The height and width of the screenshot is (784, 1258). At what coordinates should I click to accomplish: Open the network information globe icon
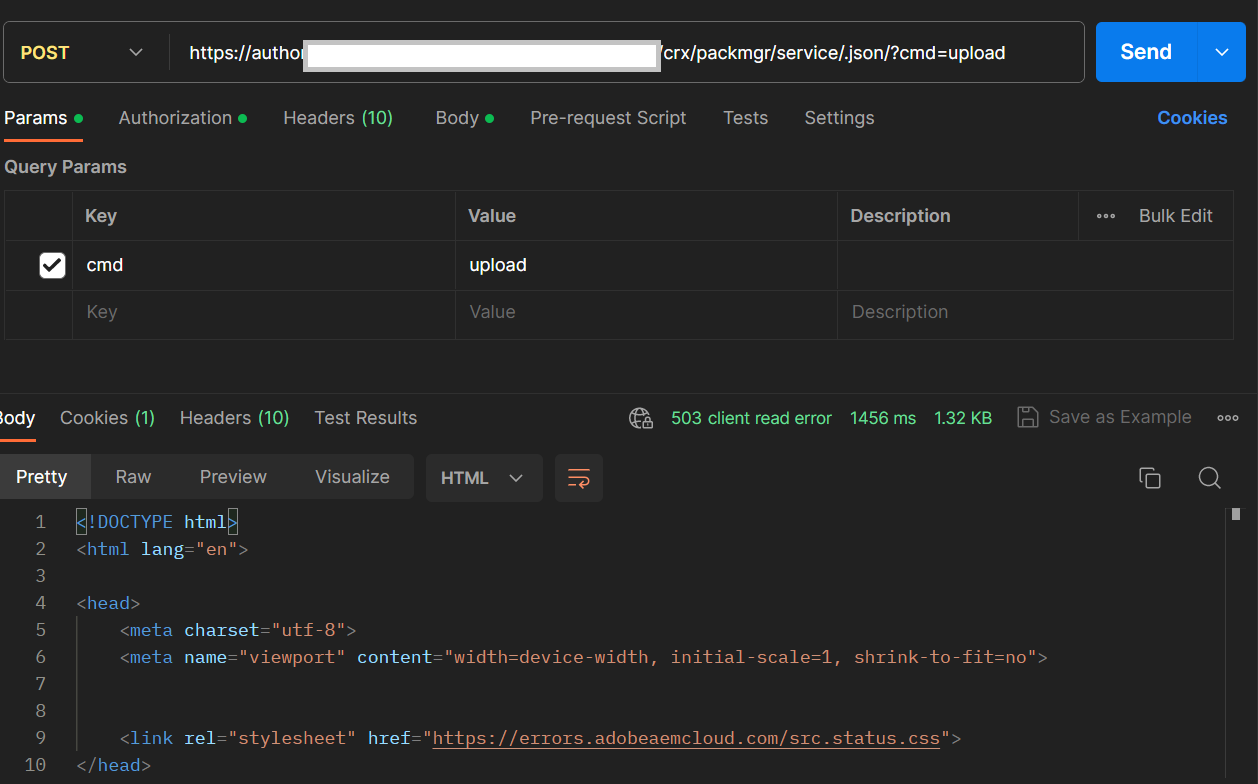[641, 418]
